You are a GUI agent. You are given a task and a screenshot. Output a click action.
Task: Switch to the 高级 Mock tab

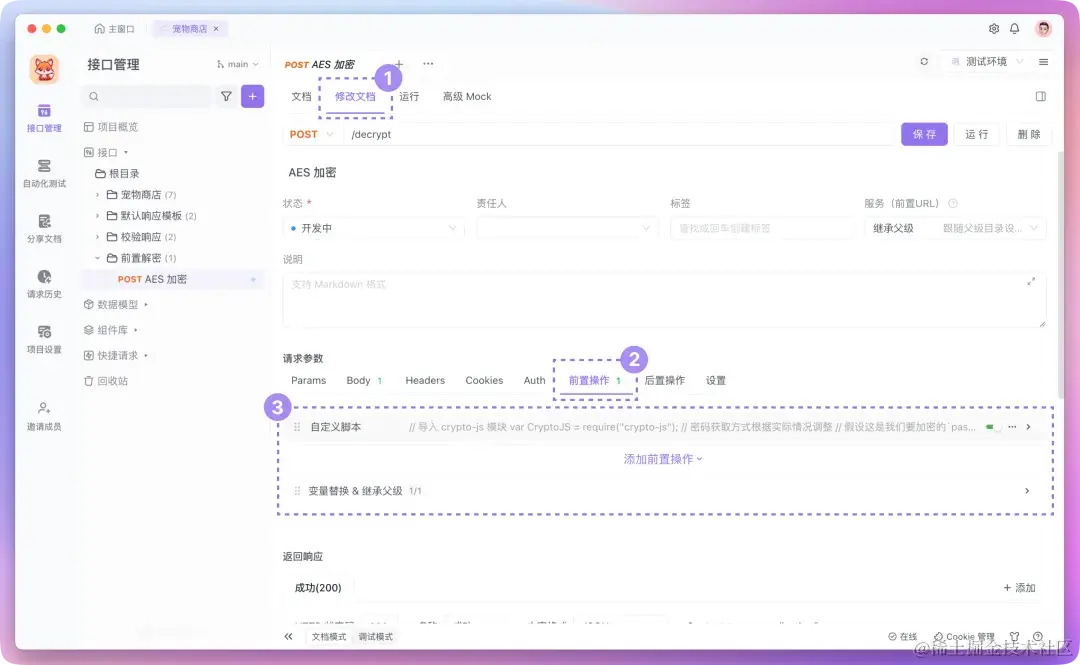(x=466, y=96)
